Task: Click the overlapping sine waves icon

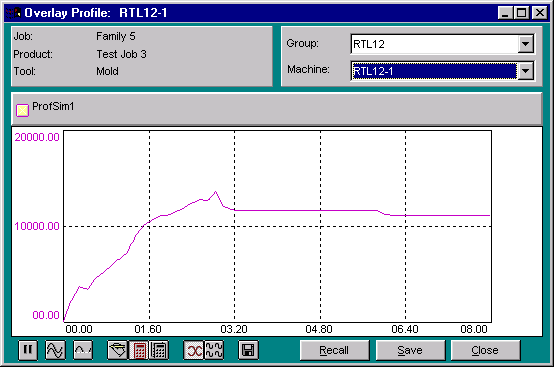Action: pos(55,350)
